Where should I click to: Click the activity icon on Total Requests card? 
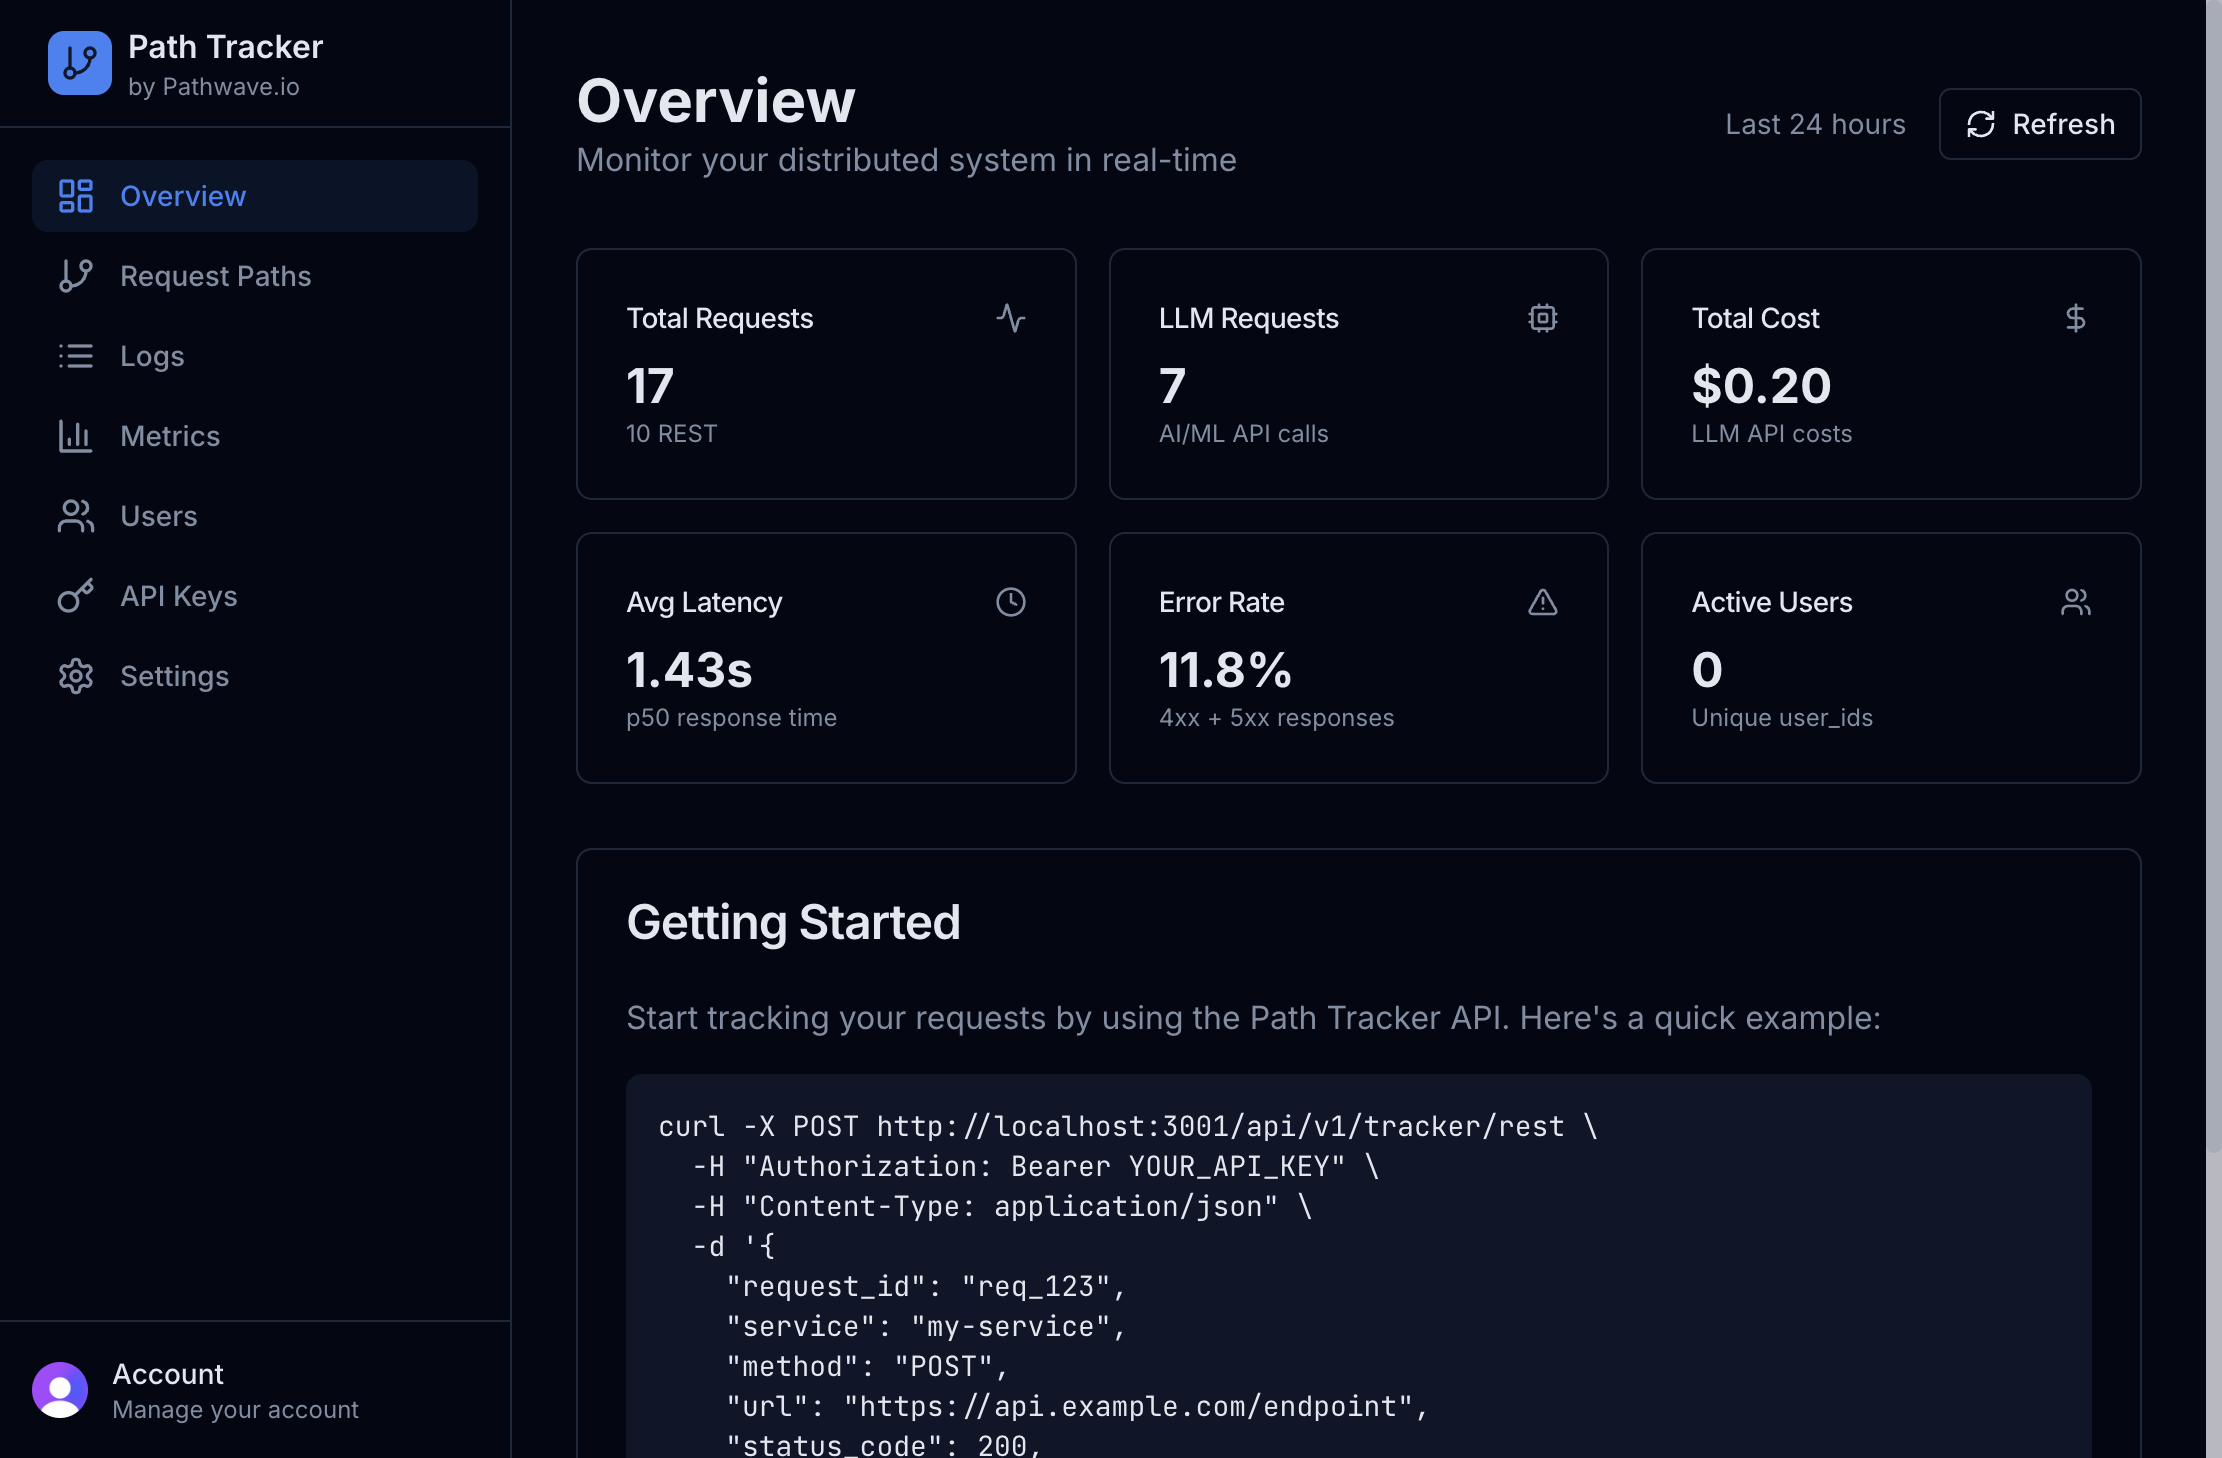tap(1012, 318)
